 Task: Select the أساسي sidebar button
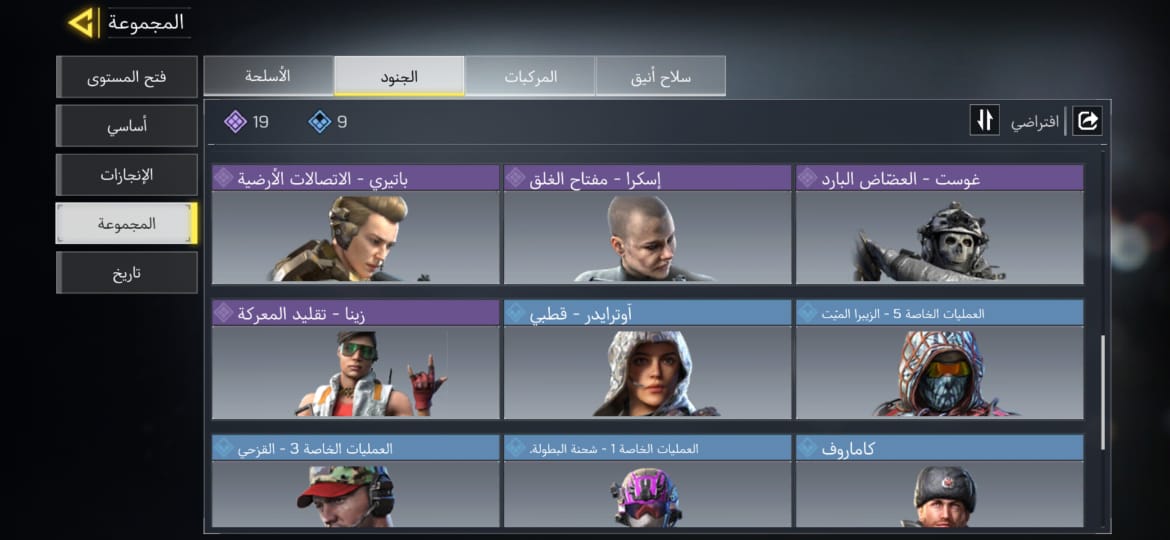(x=127, y=126)
